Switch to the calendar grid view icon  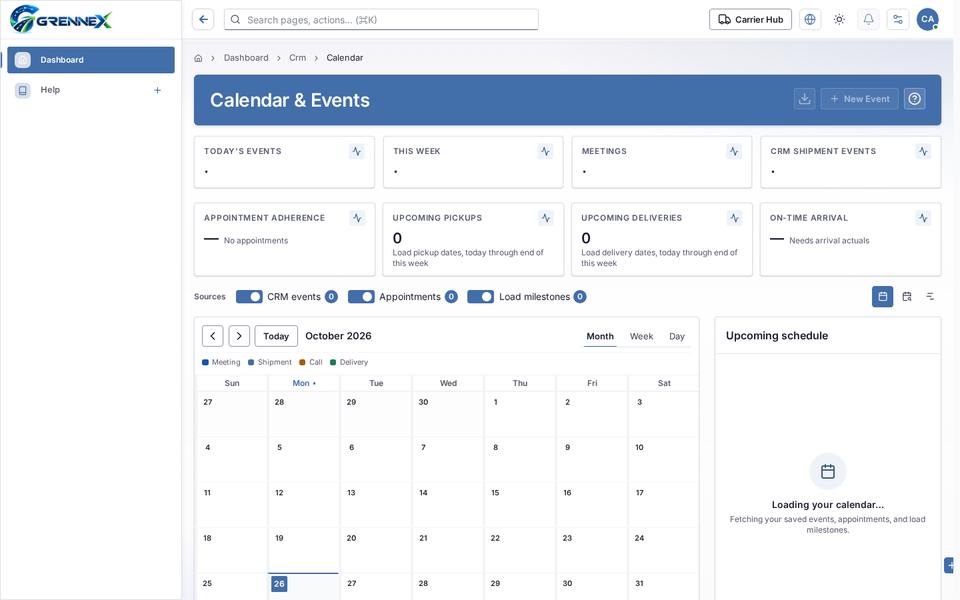click(882, 296)
